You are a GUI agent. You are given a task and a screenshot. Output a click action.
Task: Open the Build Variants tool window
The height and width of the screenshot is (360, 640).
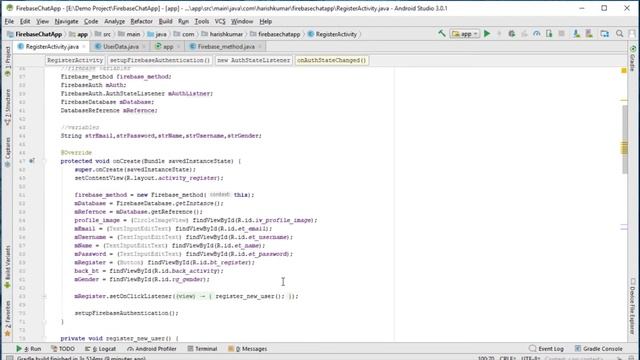(x=7, y=267)
